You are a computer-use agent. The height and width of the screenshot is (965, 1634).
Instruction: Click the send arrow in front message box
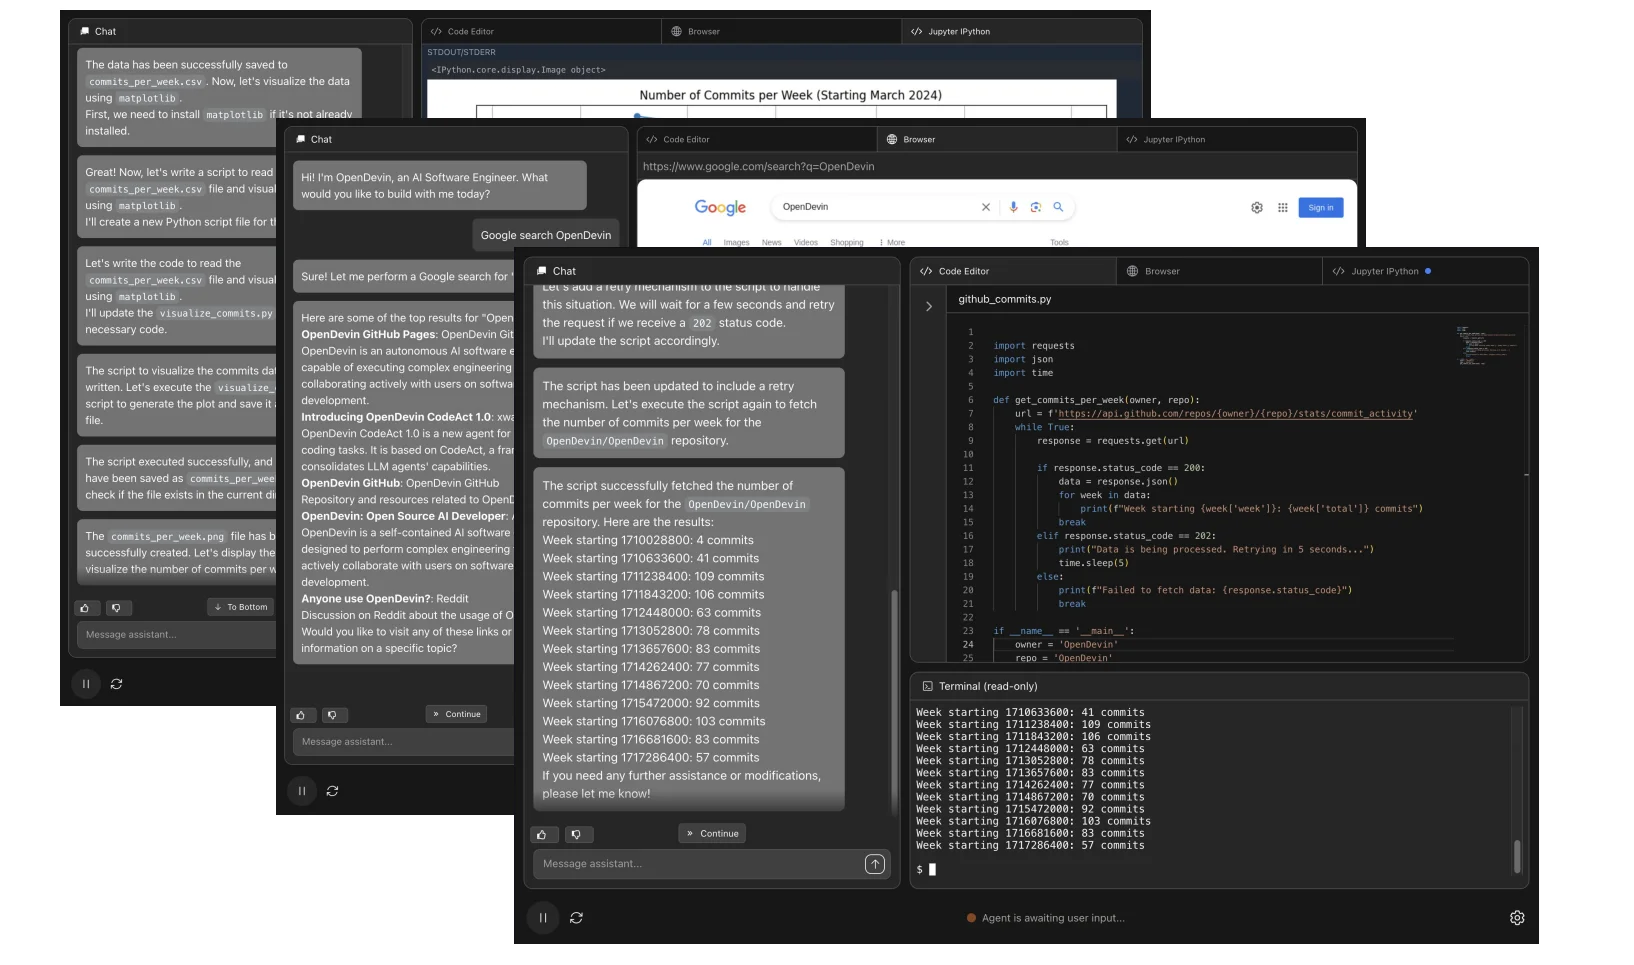pyautogui.click(x=875, y=864)
